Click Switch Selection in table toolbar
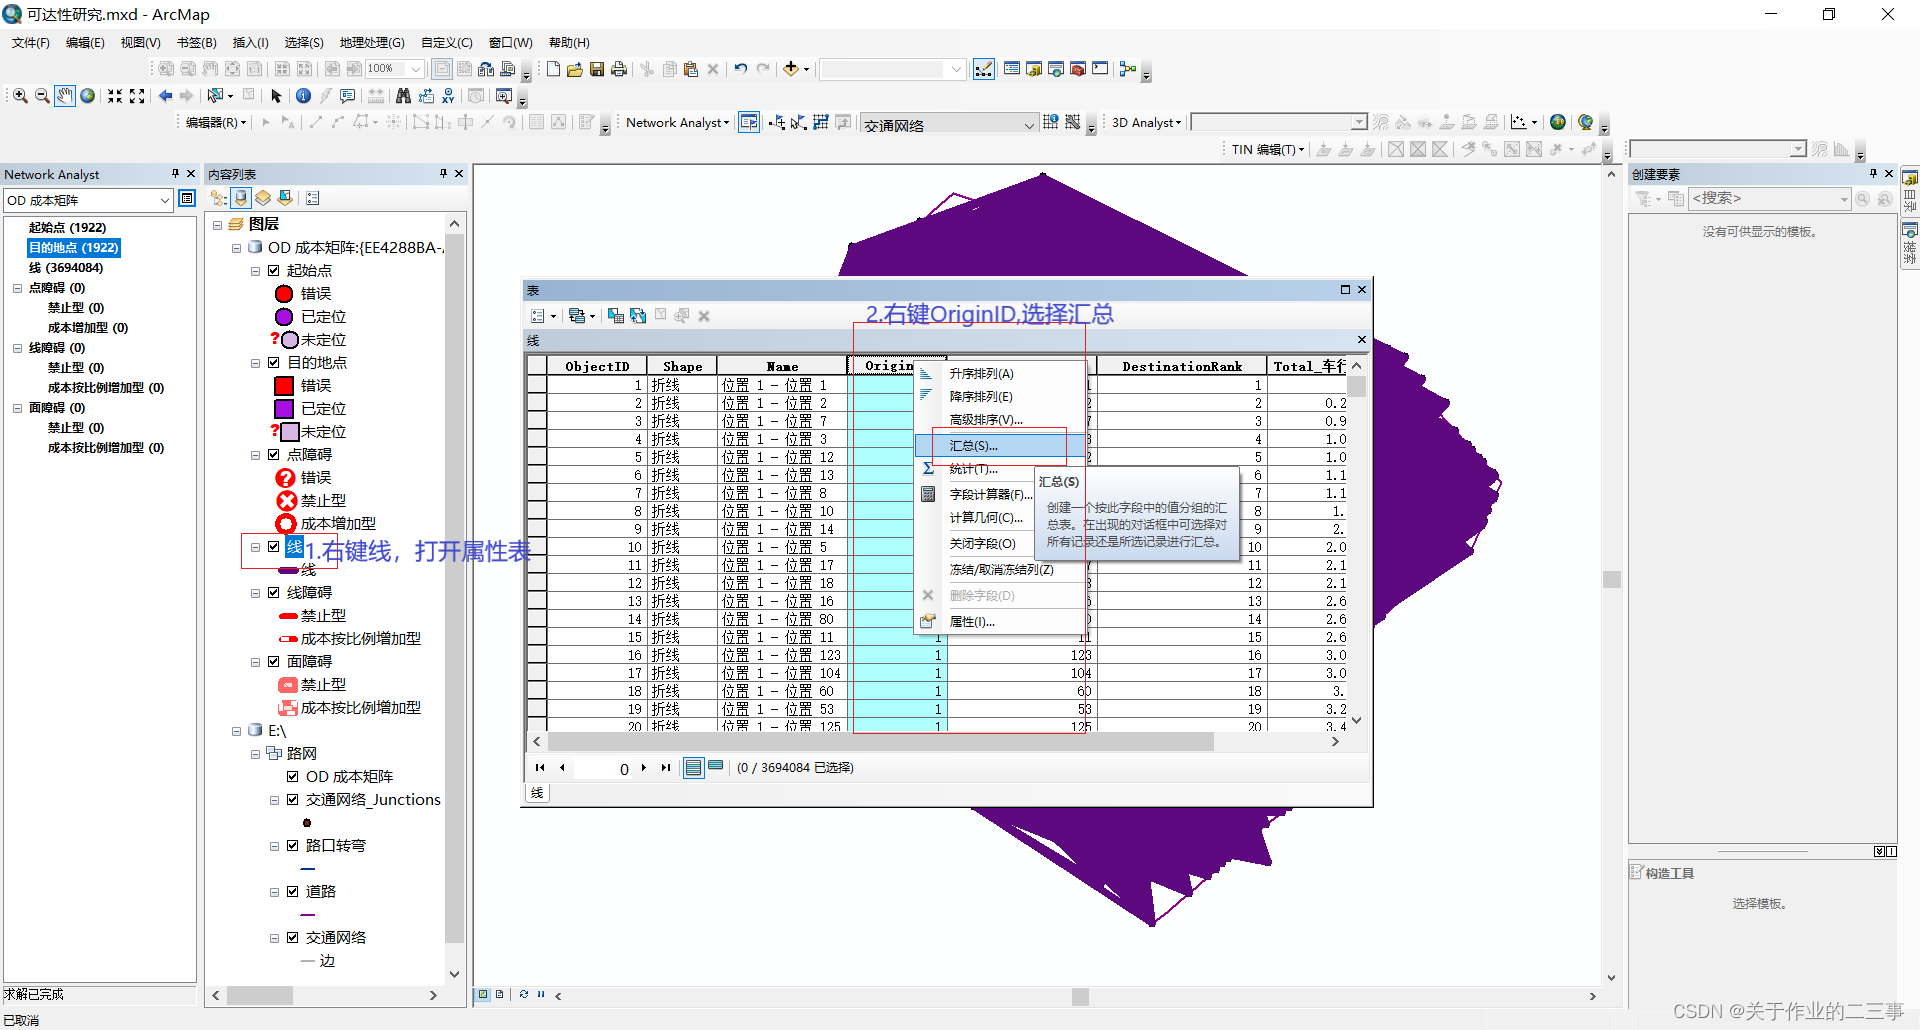Image resolution: width=1920 pixels, height=1030 pixels. tap(638, 316)
